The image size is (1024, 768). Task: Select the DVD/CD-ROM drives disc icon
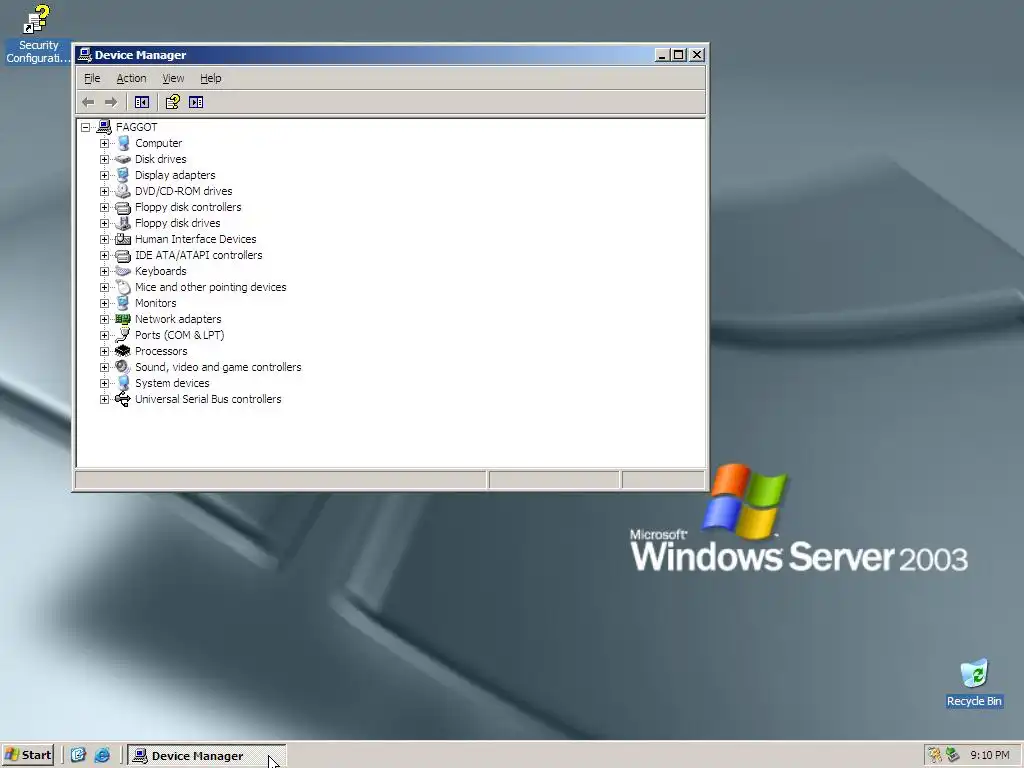123,191
